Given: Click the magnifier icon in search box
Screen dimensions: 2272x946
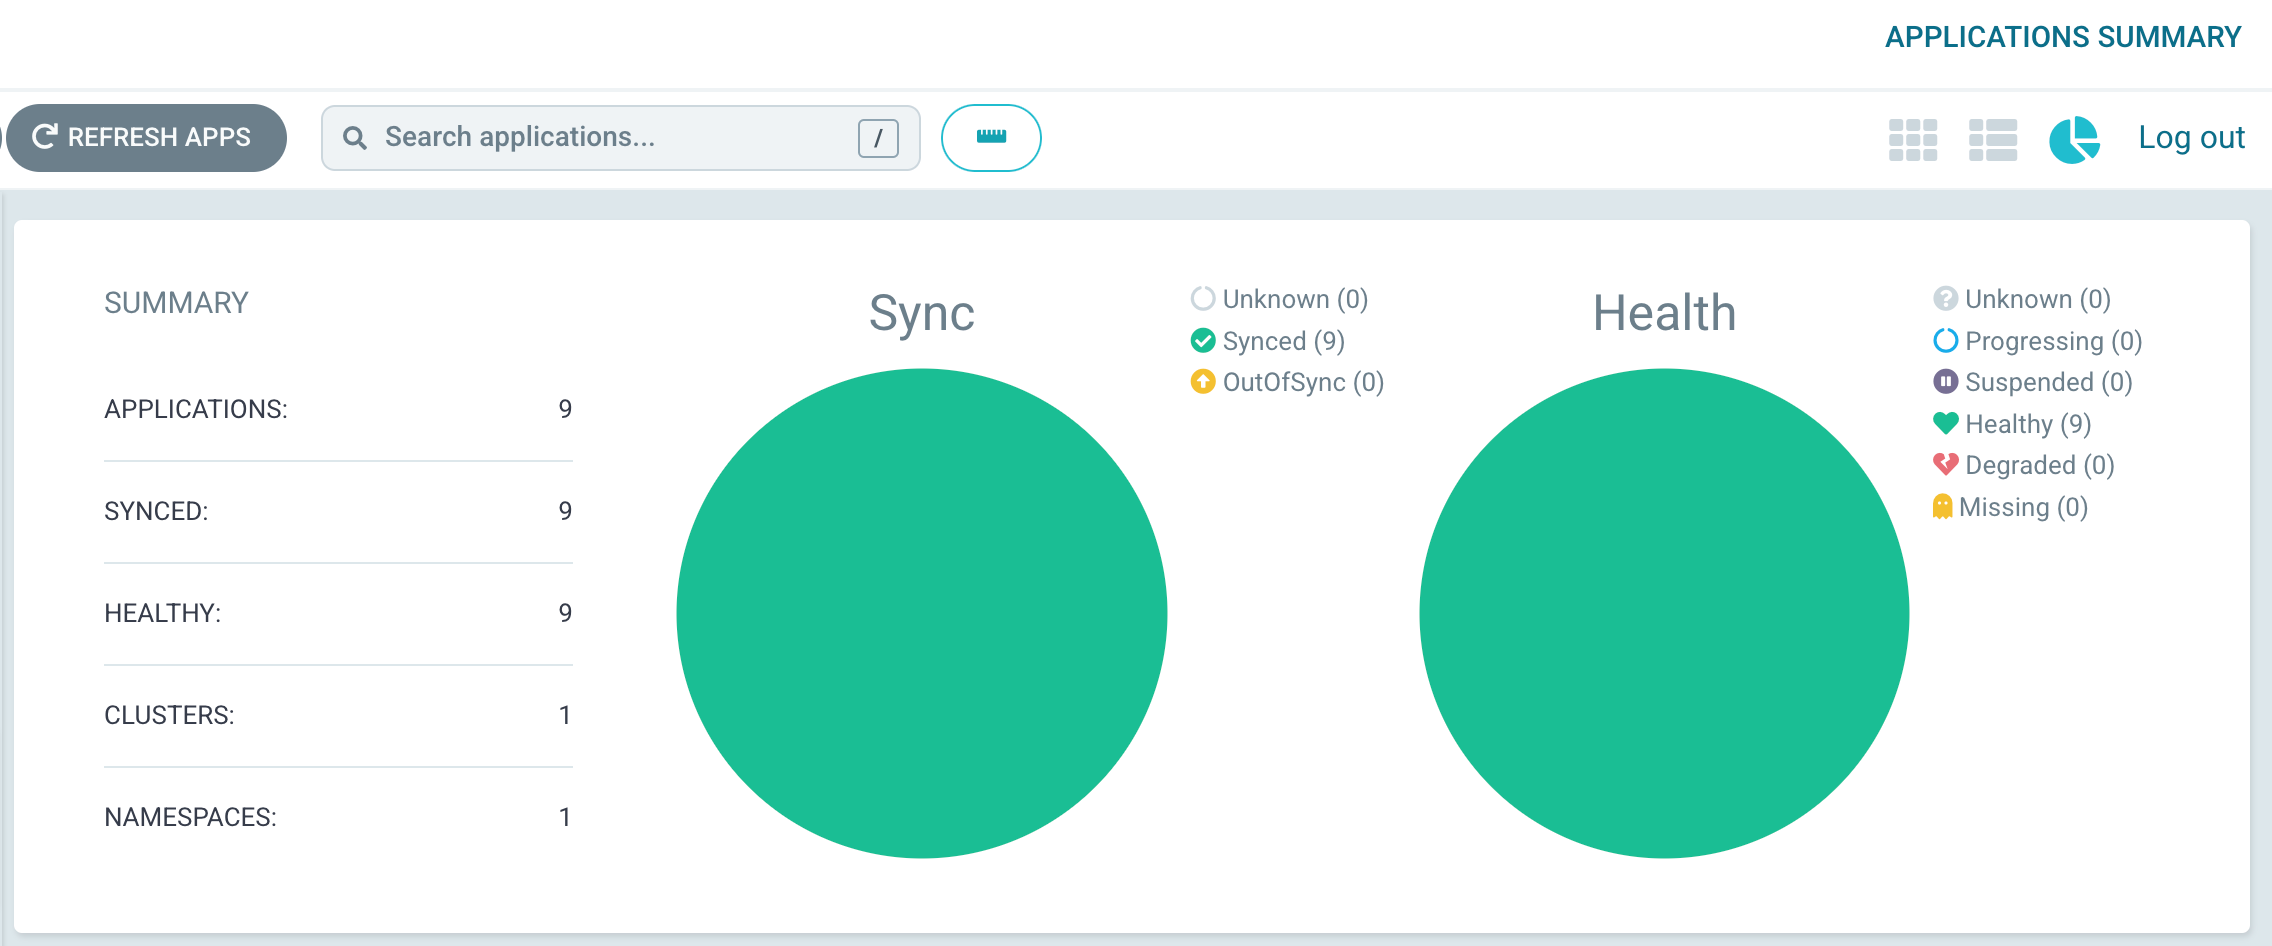Looking at the screenshot, I should tap(355, 138).
